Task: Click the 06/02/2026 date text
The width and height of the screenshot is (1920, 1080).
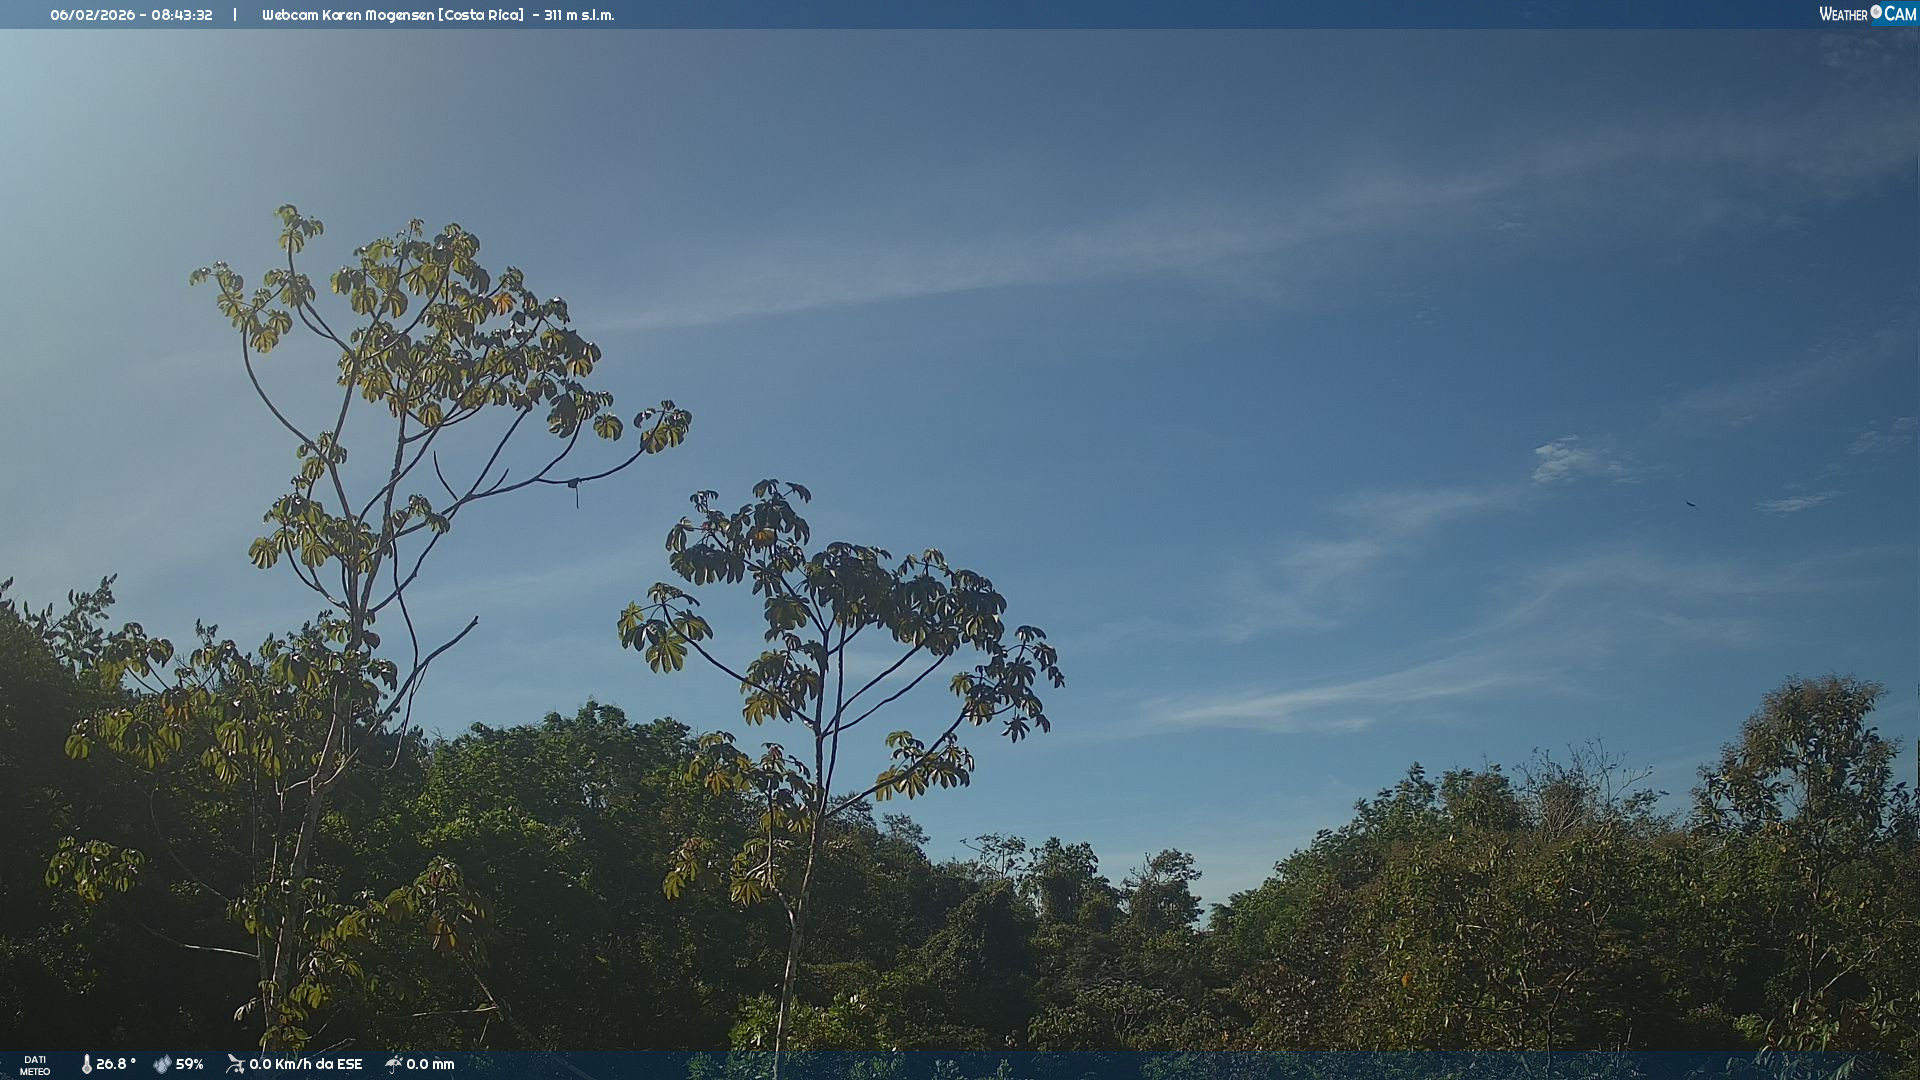Action: point(93,15)
